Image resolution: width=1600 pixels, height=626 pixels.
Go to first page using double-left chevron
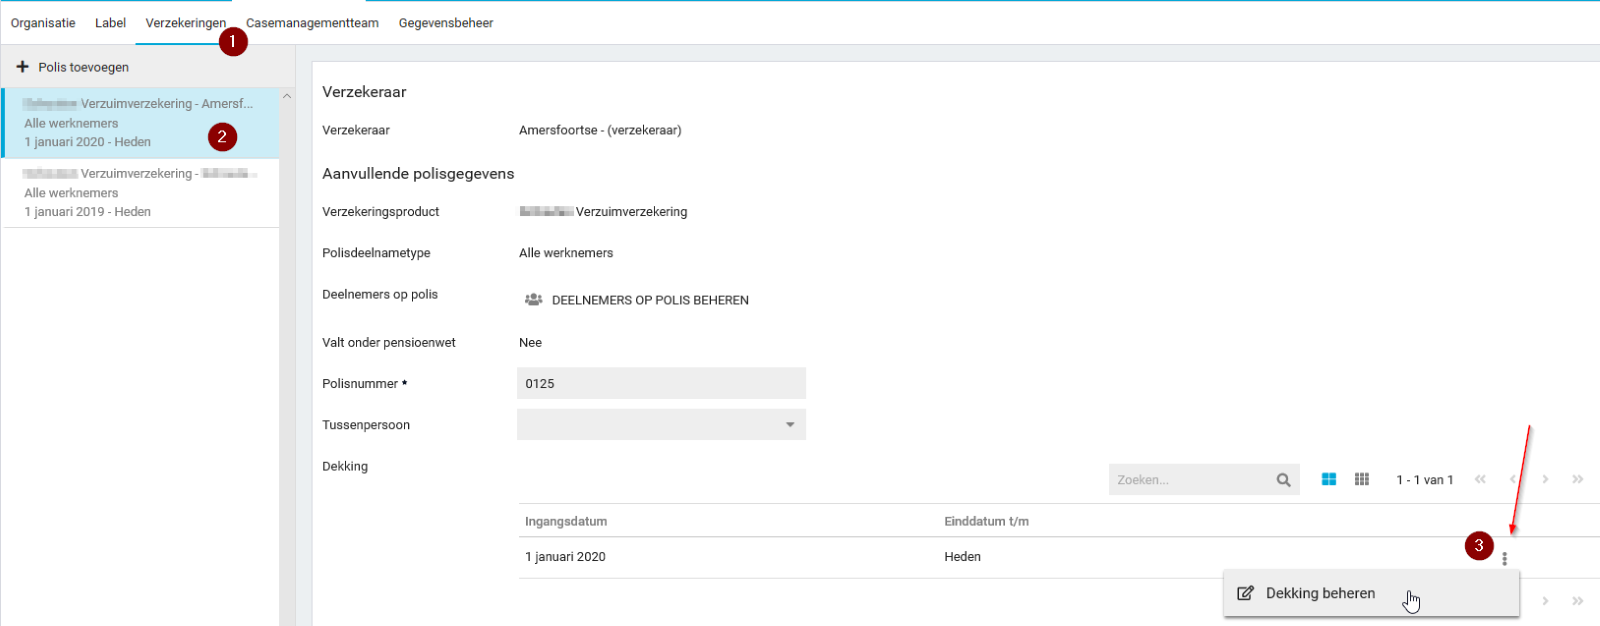(1480, 480)
